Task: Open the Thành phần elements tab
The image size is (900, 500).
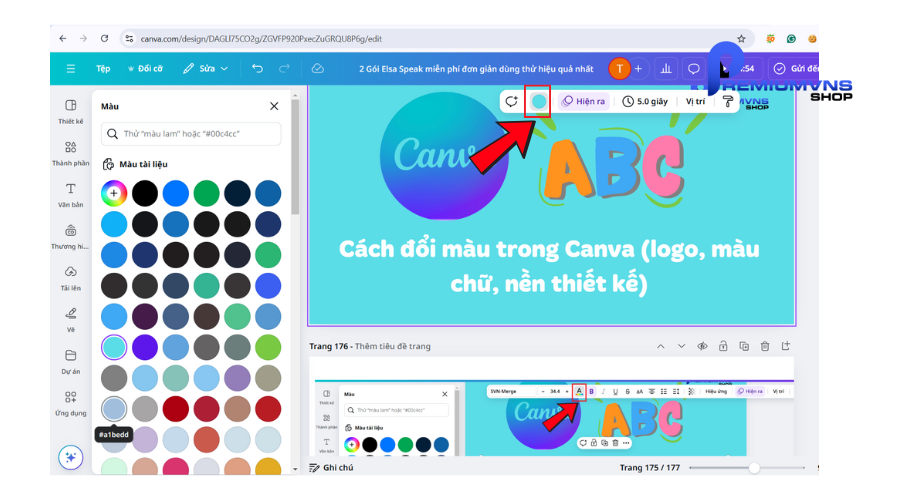Action: tap(71, 153)
